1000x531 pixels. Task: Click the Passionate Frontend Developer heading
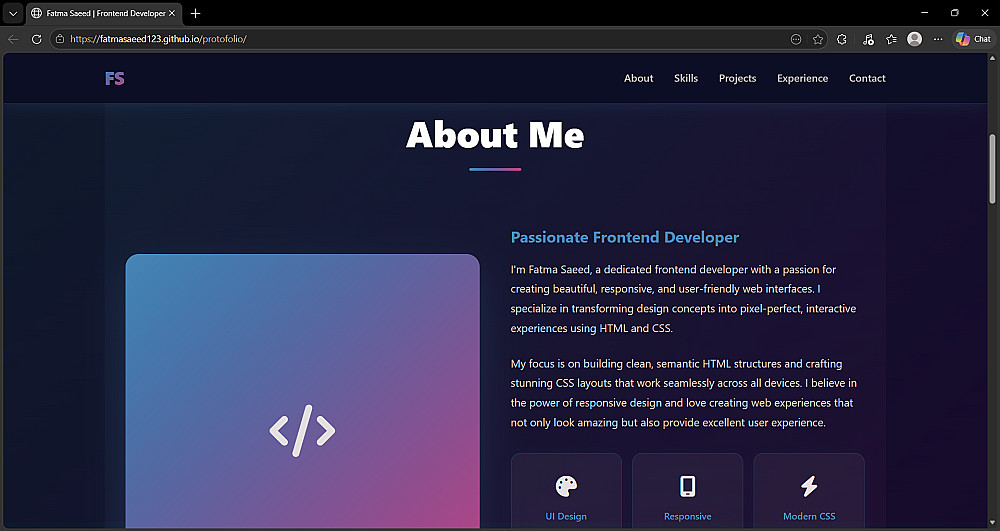(x=624, y=237)
